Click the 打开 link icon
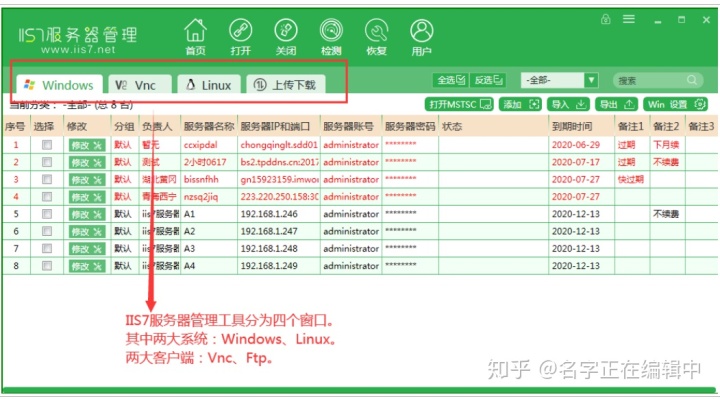 click(241, 37)
